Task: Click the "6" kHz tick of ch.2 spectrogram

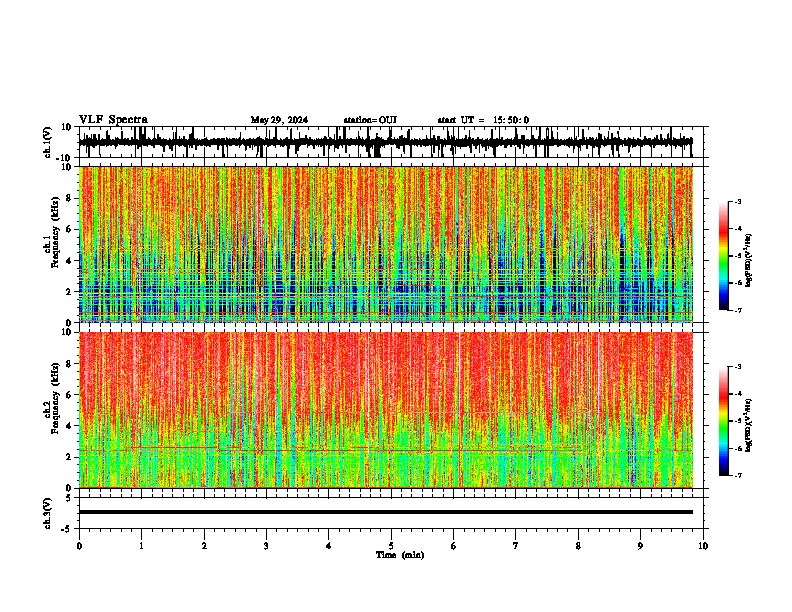Action: tap(70, 394)
